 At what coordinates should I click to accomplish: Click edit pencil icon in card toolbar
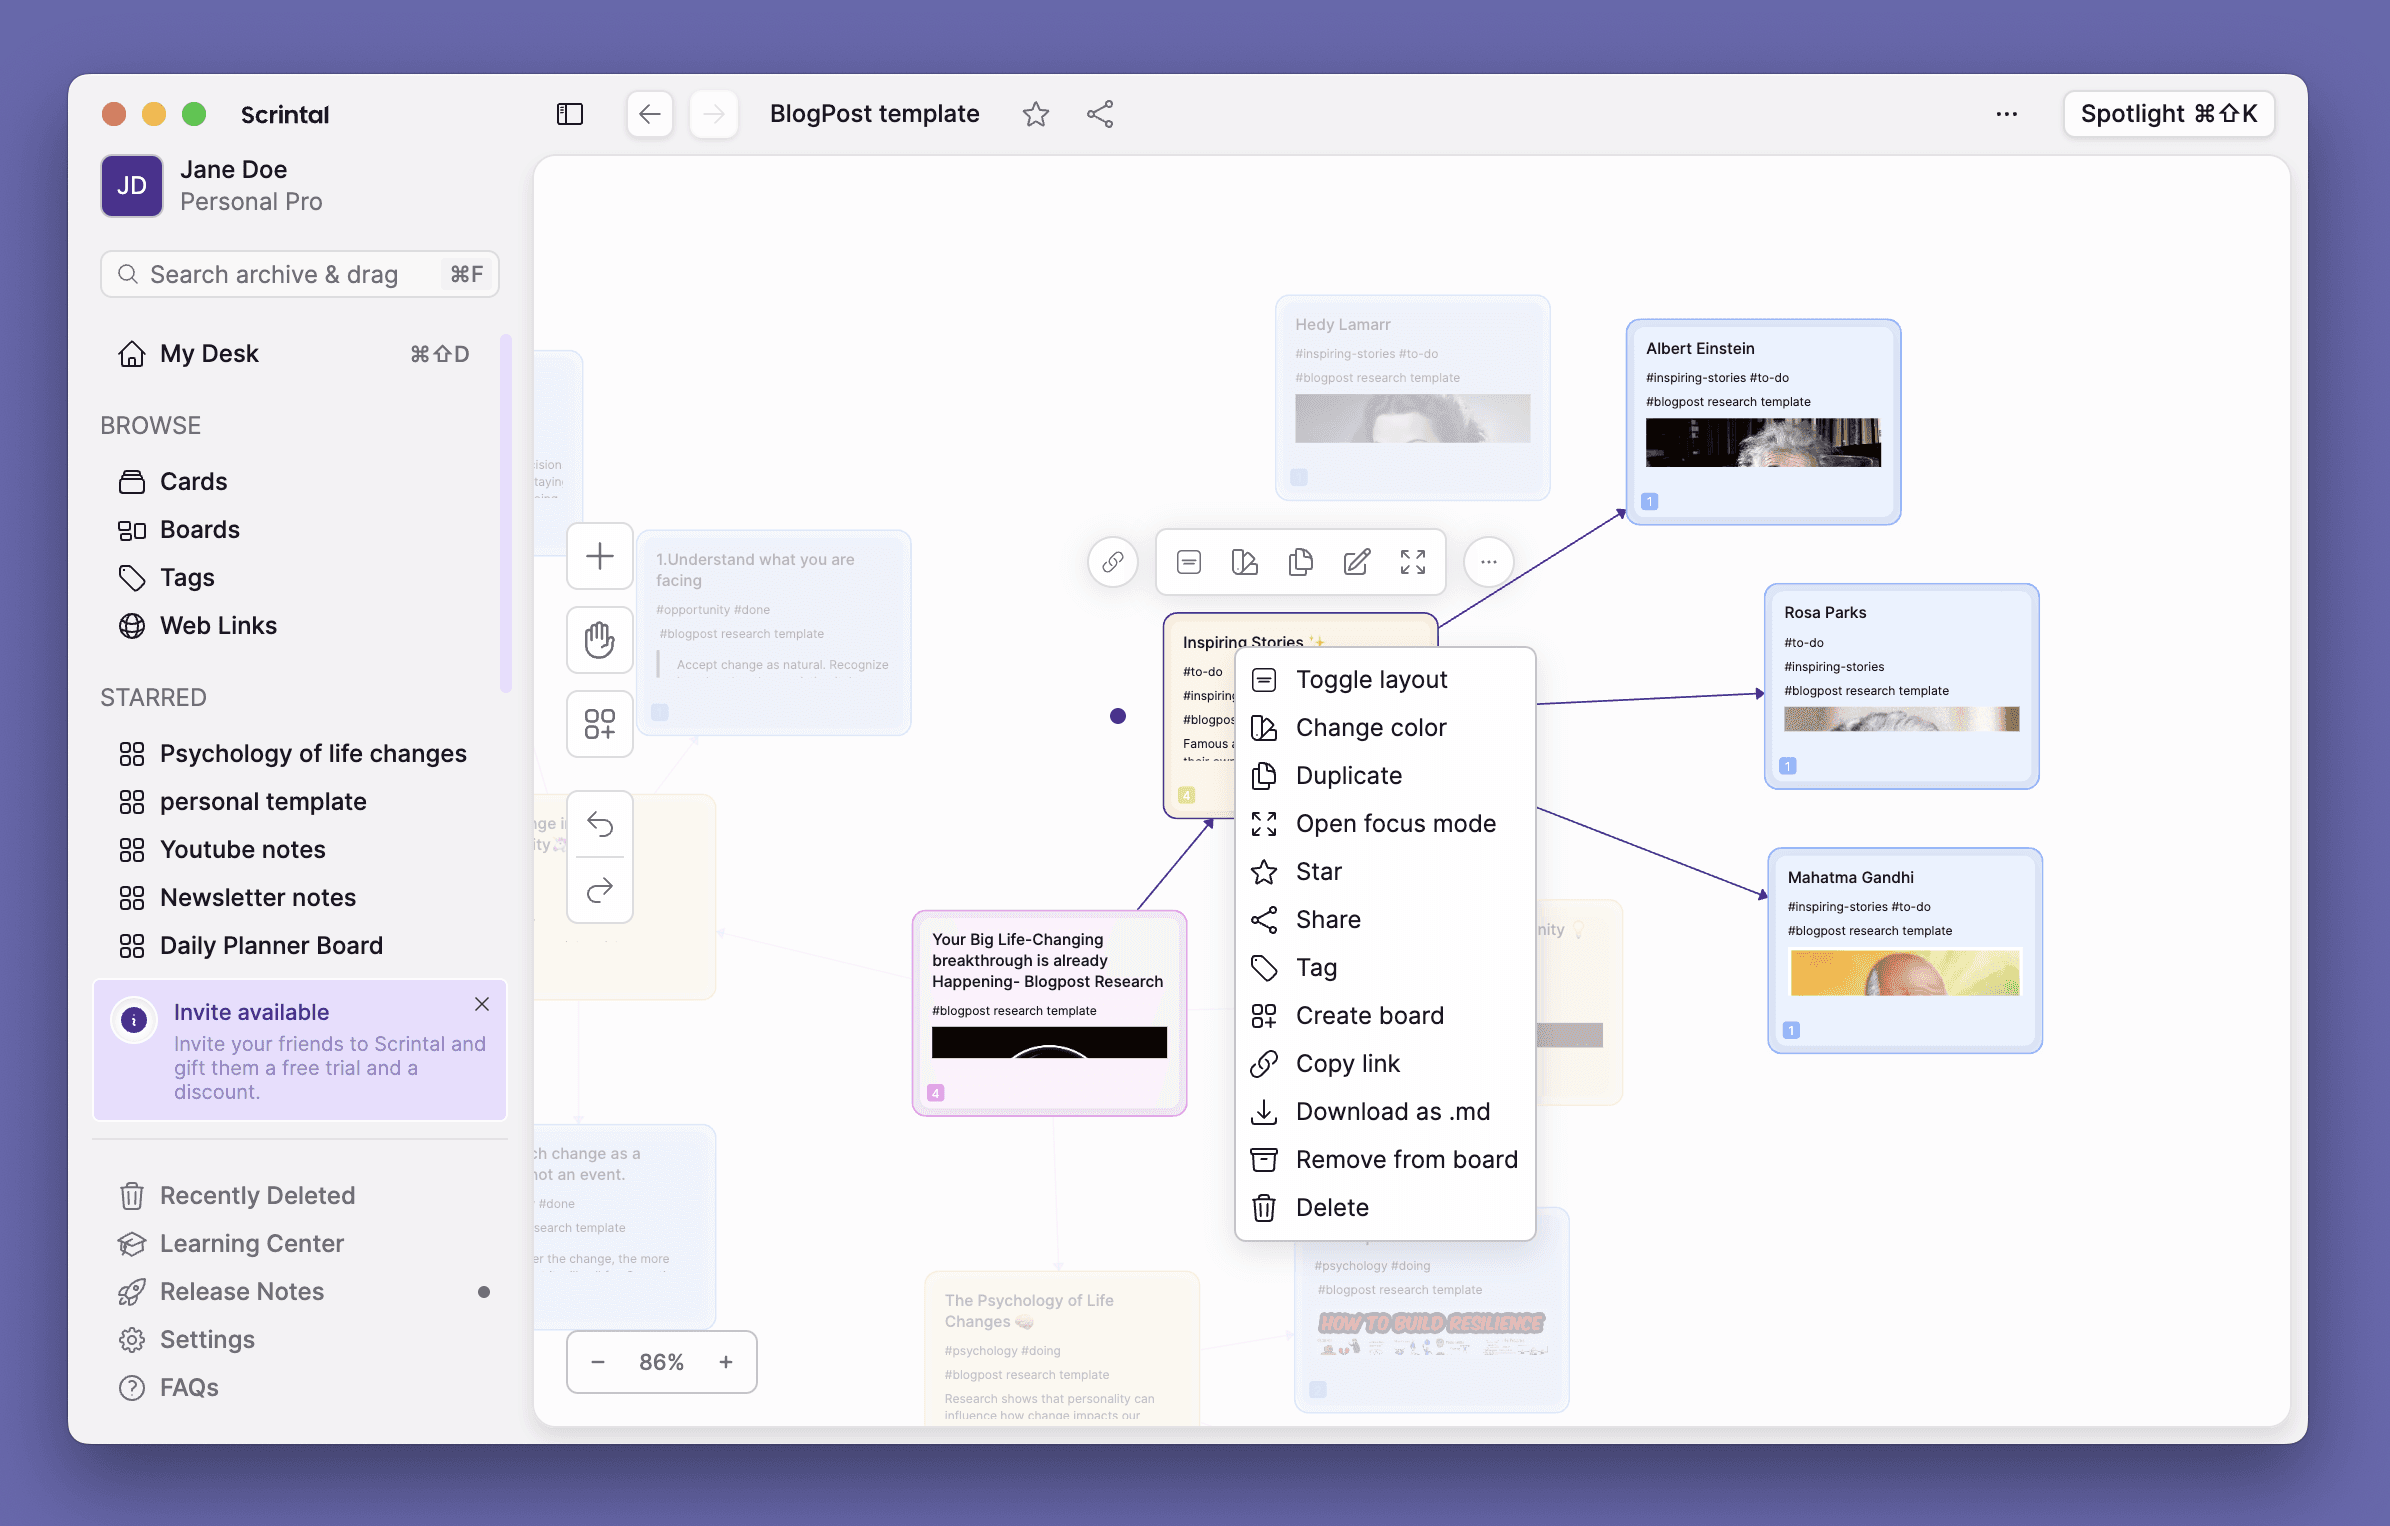click(1356, 562)
